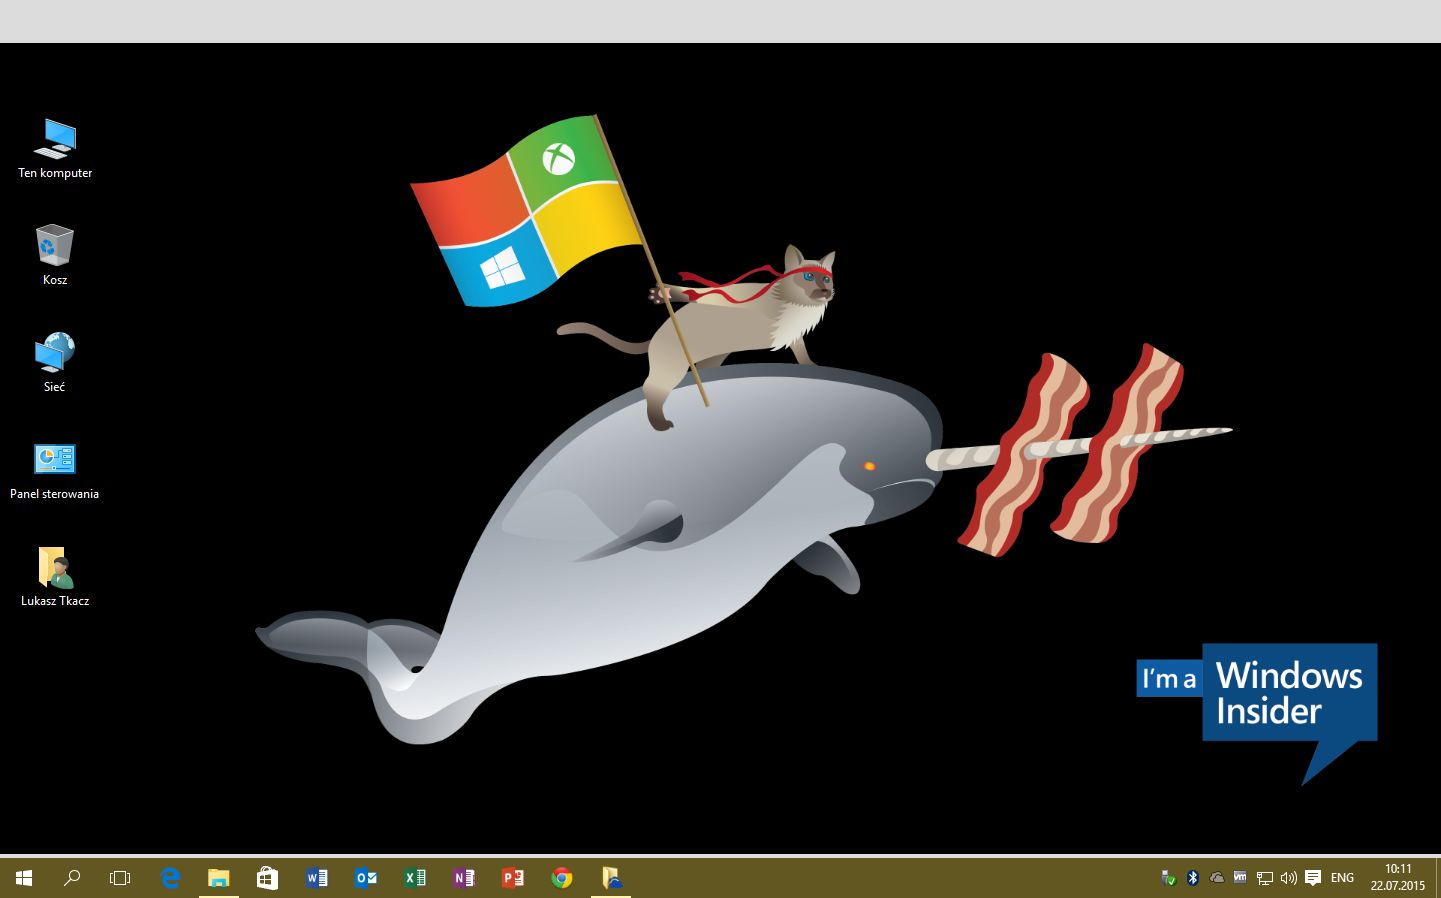Launch PowerPoint from the taskbar
This screenshot has height=898, width=1441.
(x=513, y=878)
